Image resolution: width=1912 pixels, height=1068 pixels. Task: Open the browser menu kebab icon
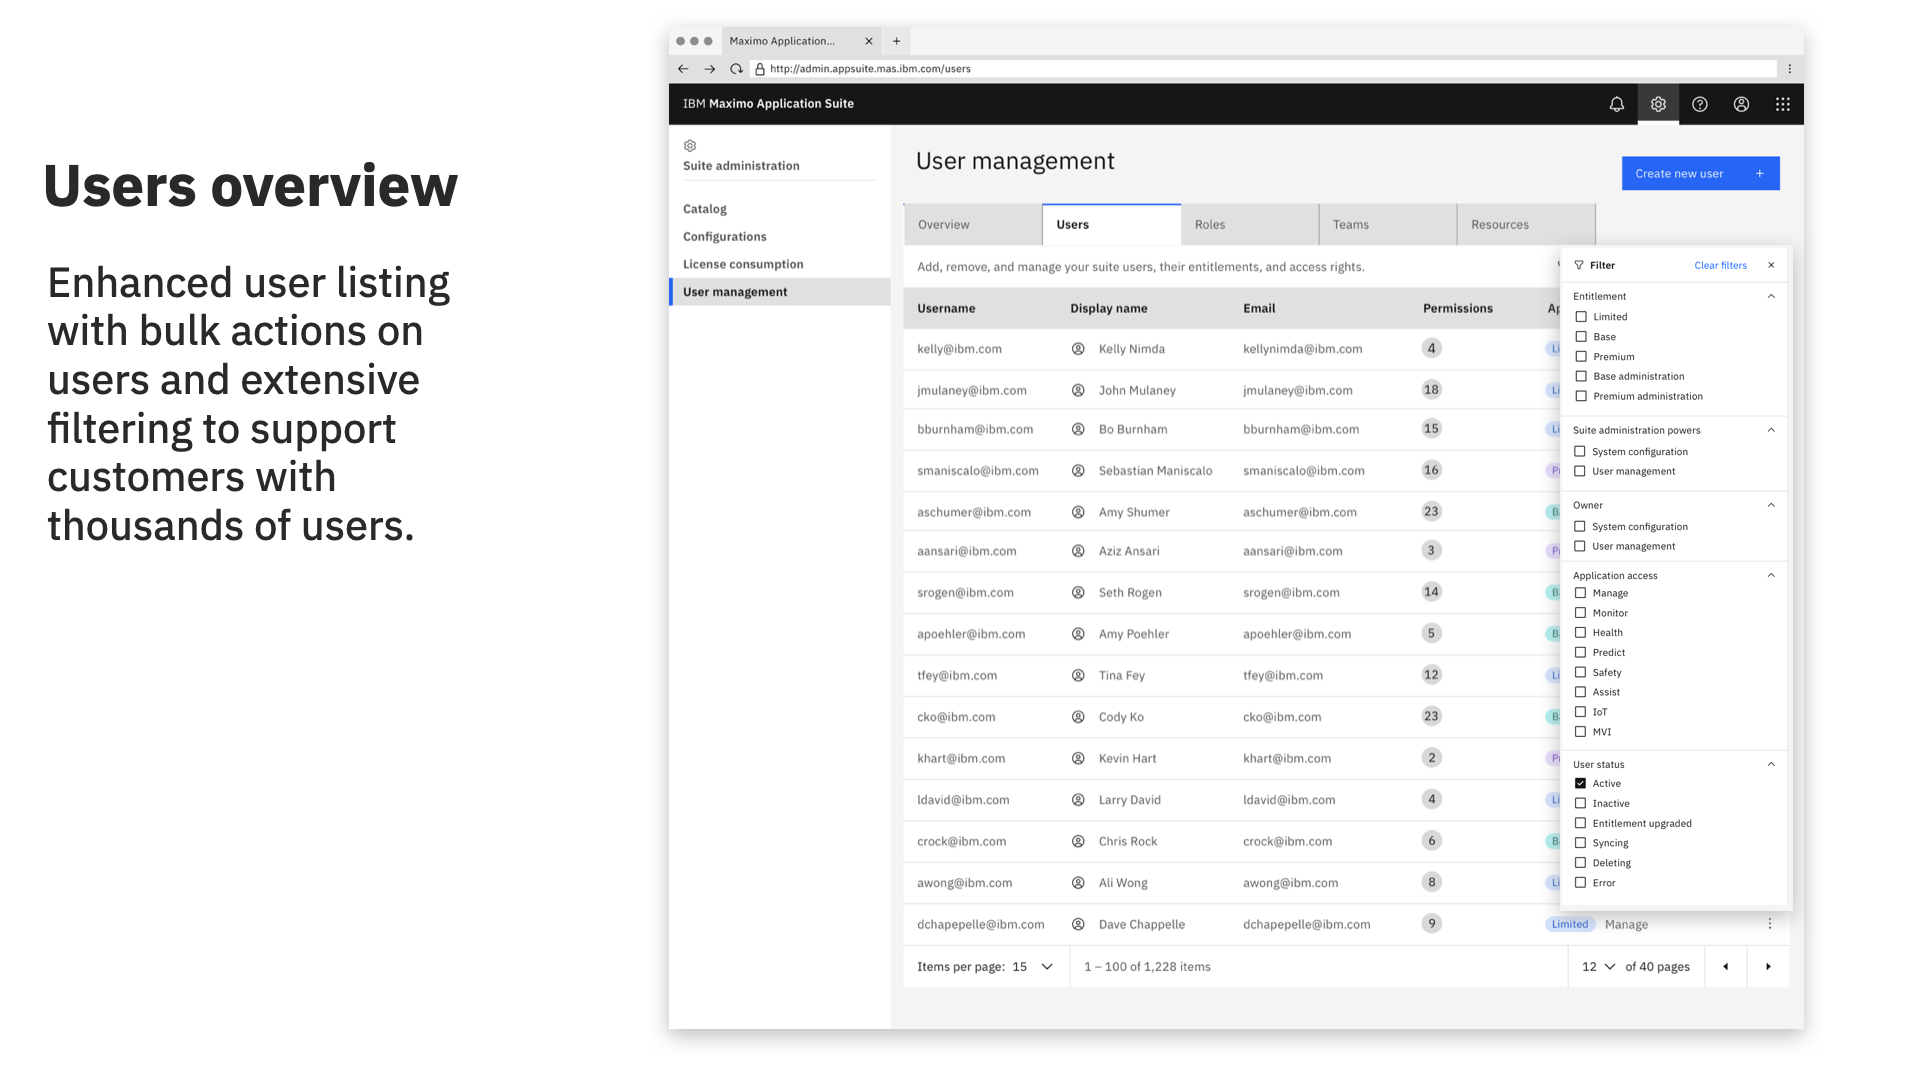click(1789, 69)
